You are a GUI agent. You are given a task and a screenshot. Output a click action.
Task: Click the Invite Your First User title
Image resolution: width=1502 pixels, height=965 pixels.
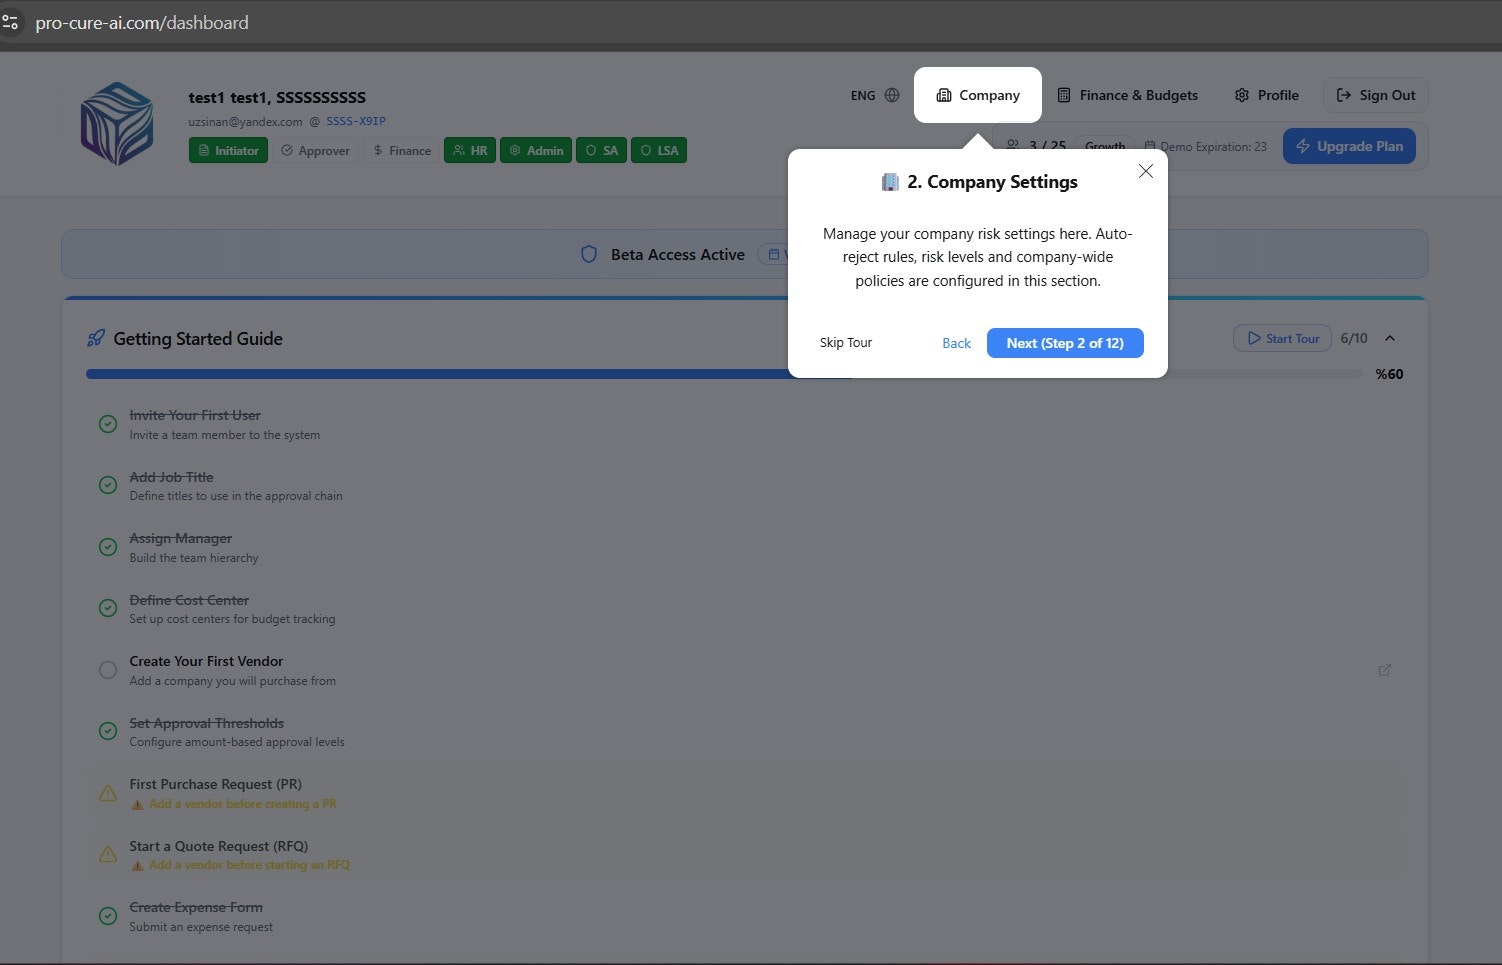(x=195, y=415)
